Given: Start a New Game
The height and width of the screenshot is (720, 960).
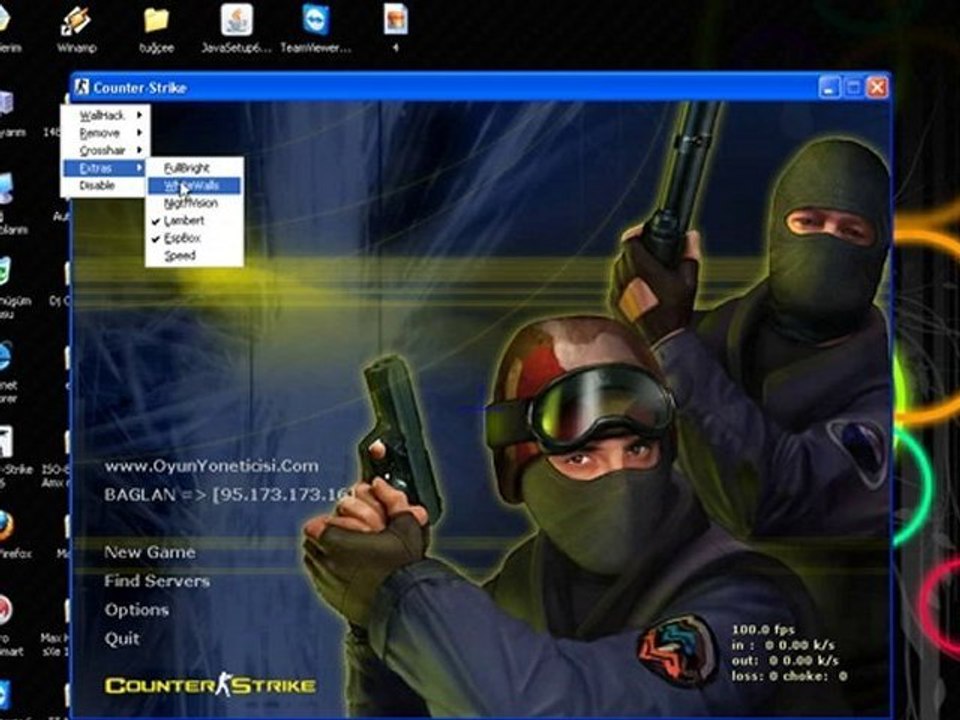Looking at the screenshot, I should tap(150, 552).
